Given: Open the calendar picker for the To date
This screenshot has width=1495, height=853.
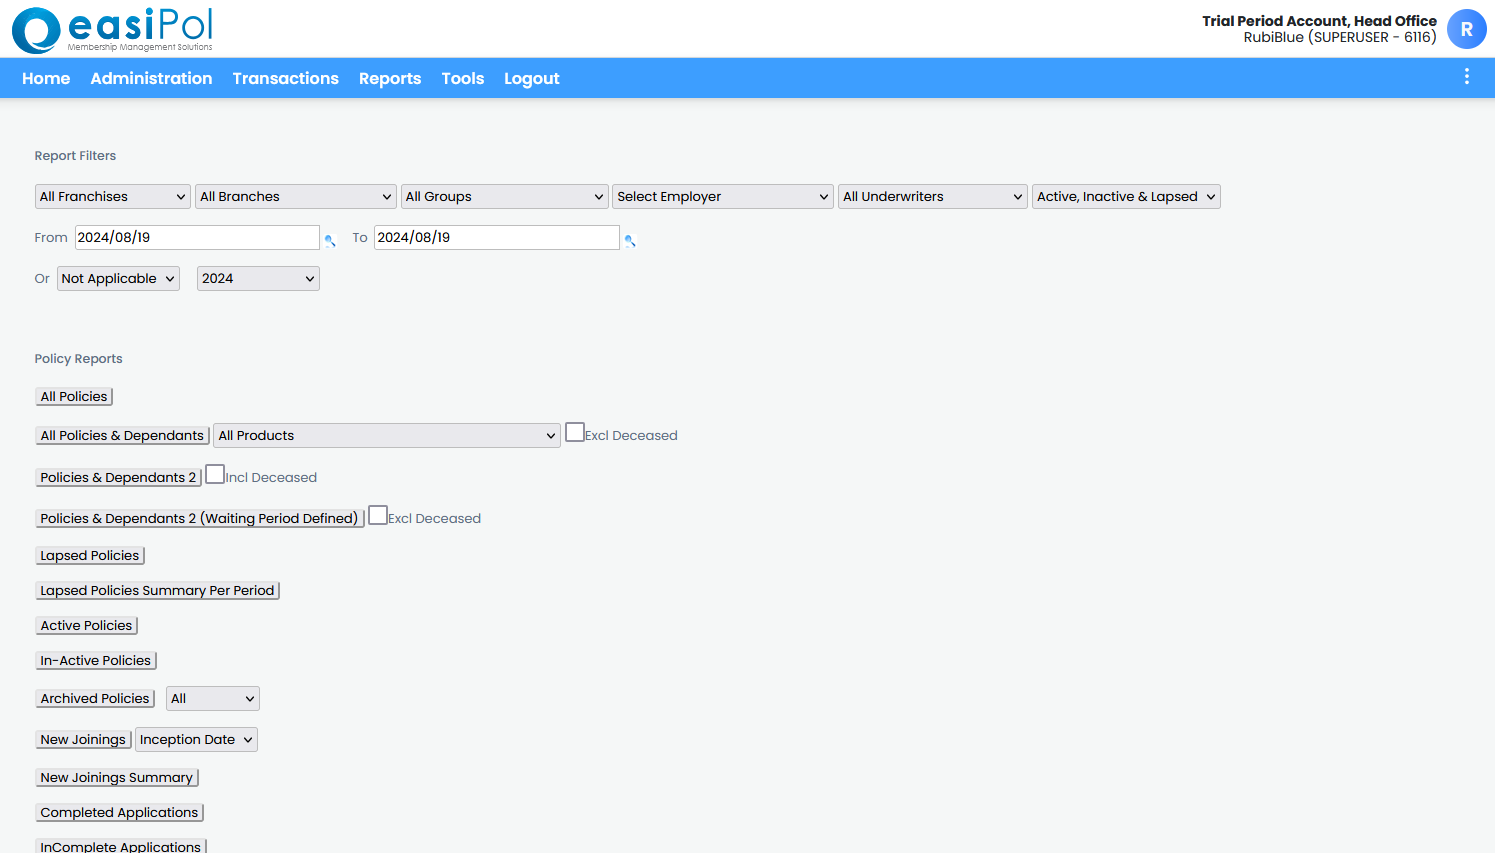Looking at the screenshot, I should [630, 241].
